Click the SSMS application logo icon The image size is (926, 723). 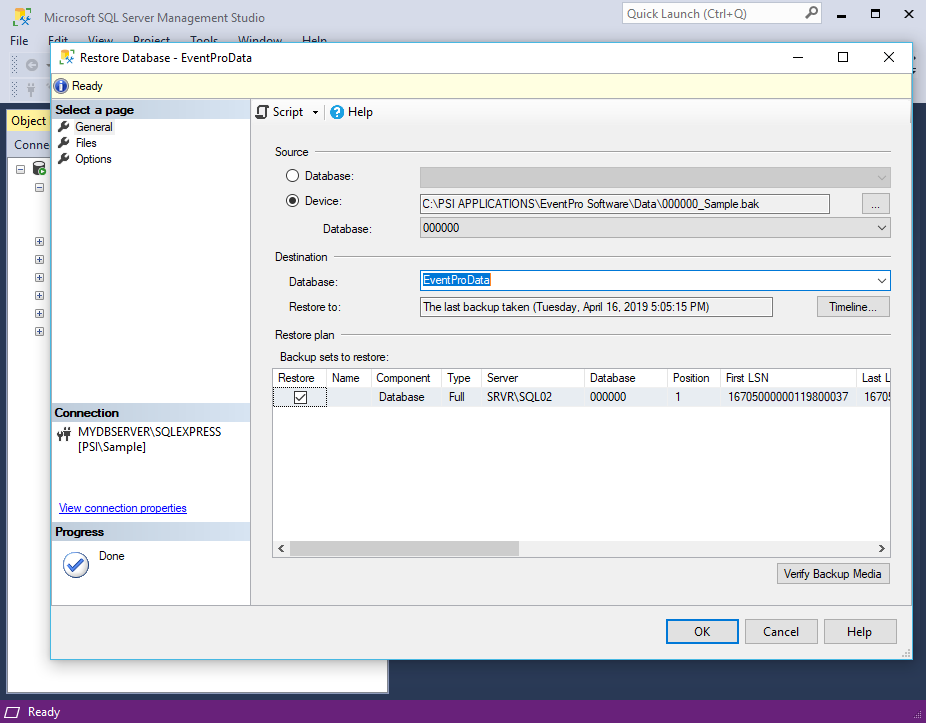(22, 17)
